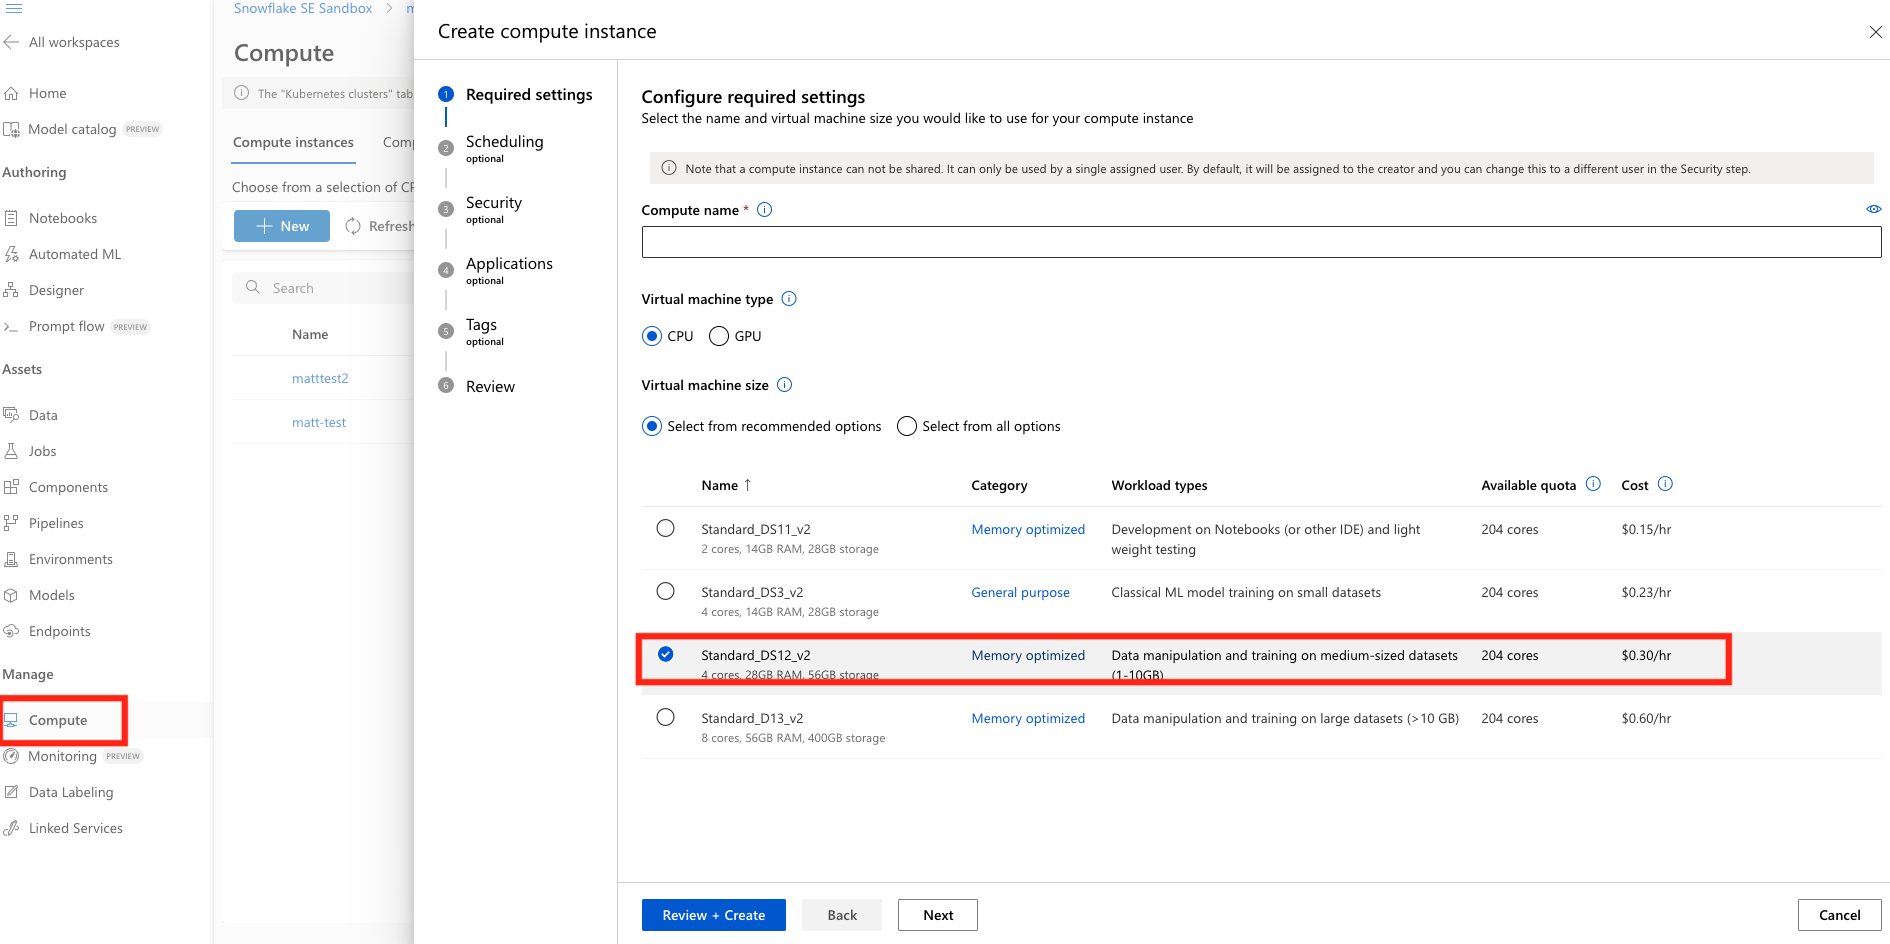Click the Cost column info icon

coord(1665,484)
